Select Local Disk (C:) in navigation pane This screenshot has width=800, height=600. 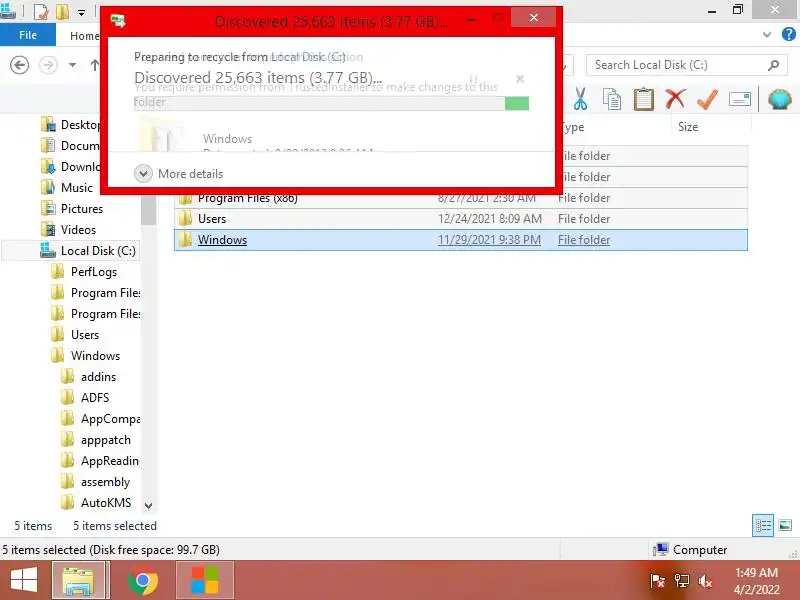coord(88,251)
